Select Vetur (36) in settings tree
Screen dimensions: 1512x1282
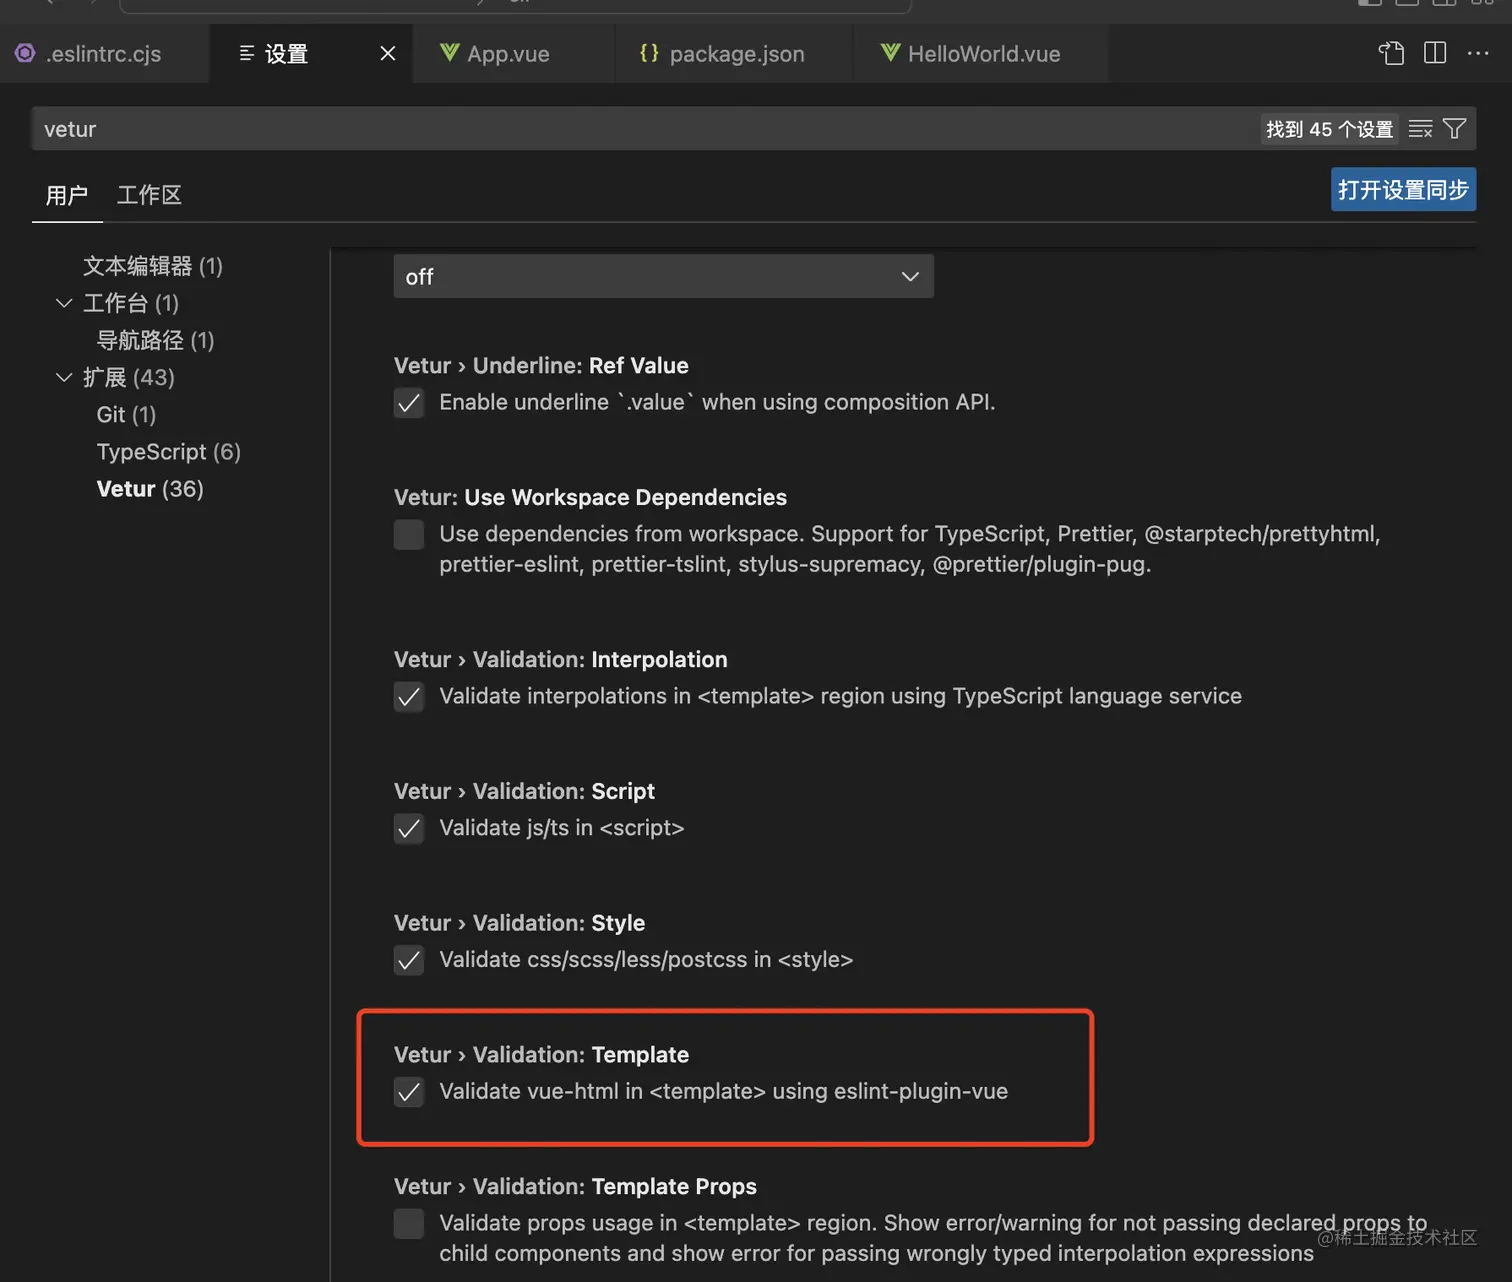point(150,489)
